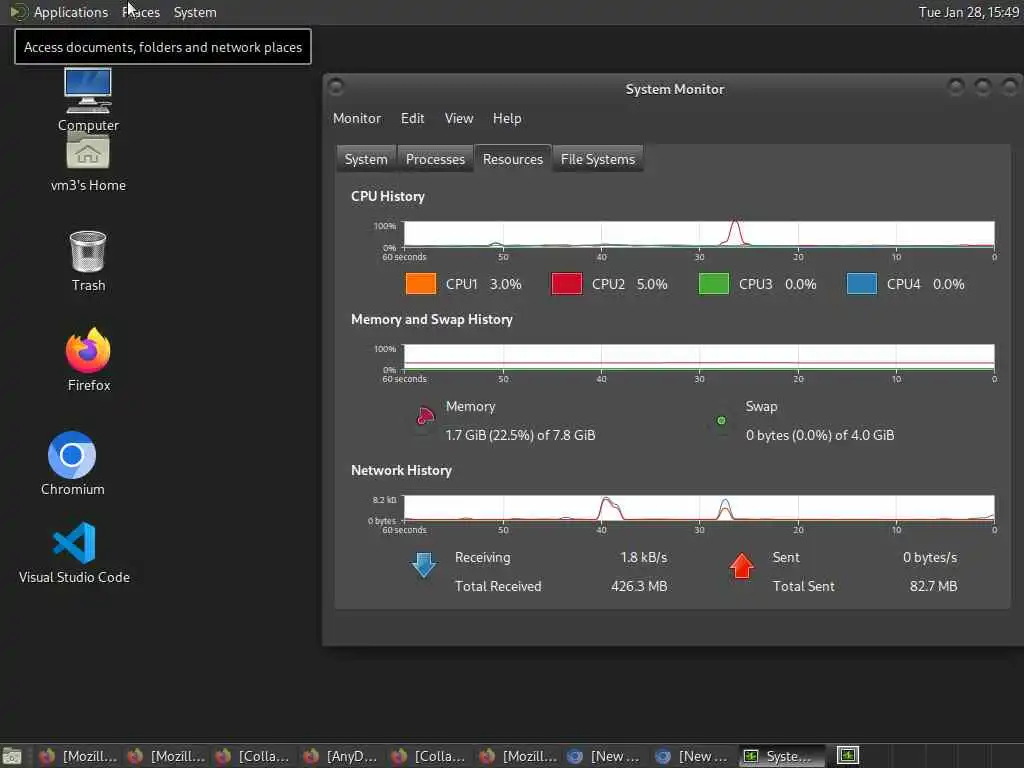Open the System Monitor window menu button
Image resolution: width=1024 pixels, height=768 pixels.
336,87
